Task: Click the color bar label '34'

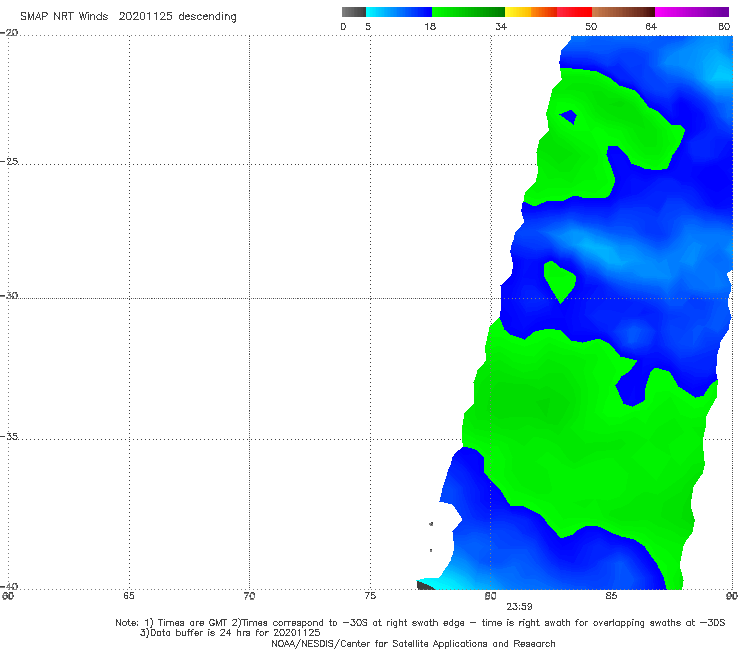Action: (501, 27)
